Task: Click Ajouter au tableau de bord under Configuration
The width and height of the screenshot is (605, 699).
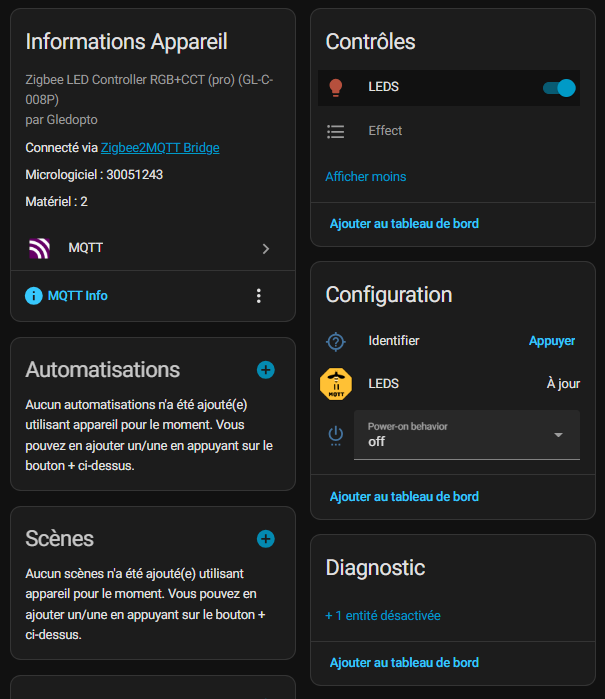Action: coord(404,497)
